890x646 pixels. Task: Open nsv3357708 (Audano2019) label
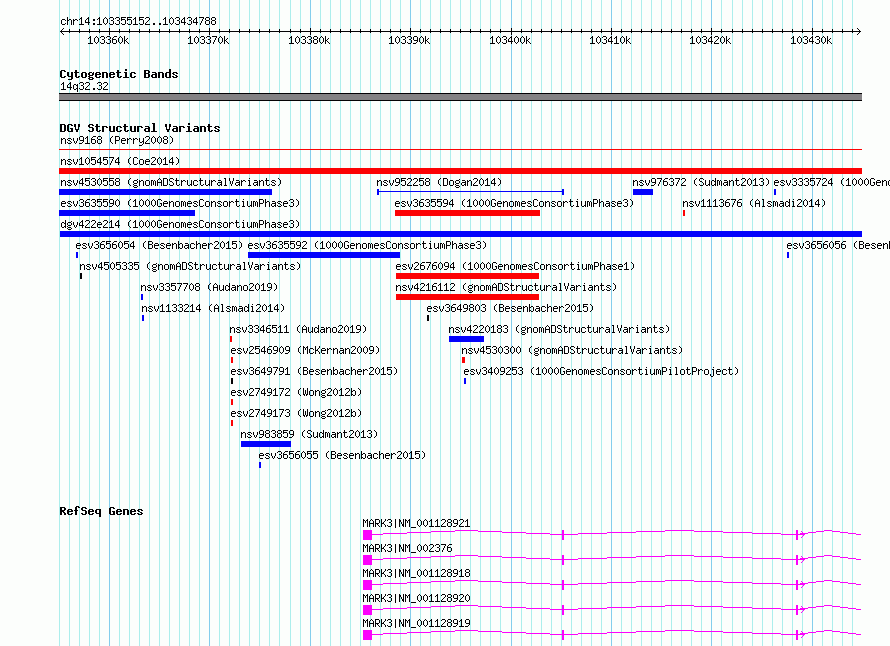click(209, 287)
